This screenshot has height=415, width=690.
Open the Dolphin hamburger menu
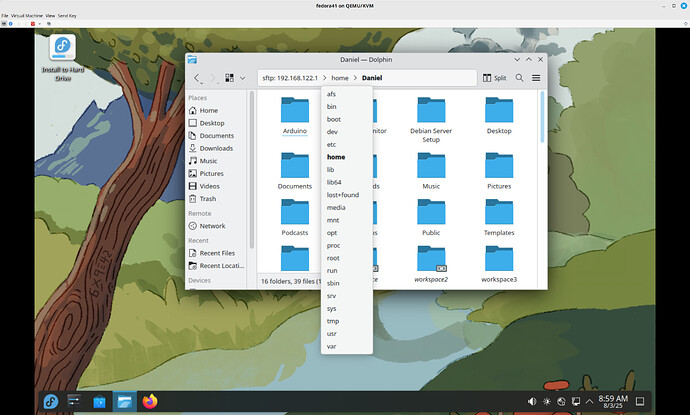point(536,78)
